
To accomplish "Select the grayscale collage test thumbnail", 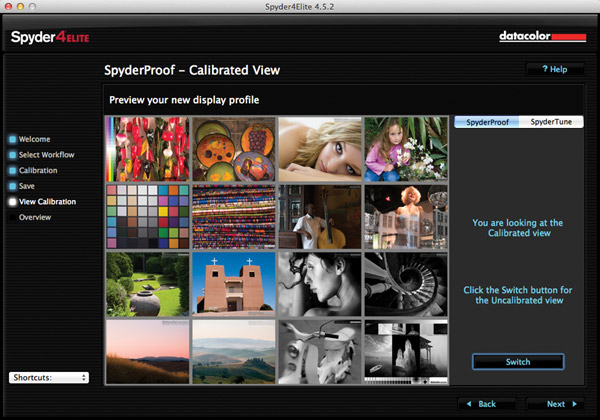I will click(x=406, y=352).
